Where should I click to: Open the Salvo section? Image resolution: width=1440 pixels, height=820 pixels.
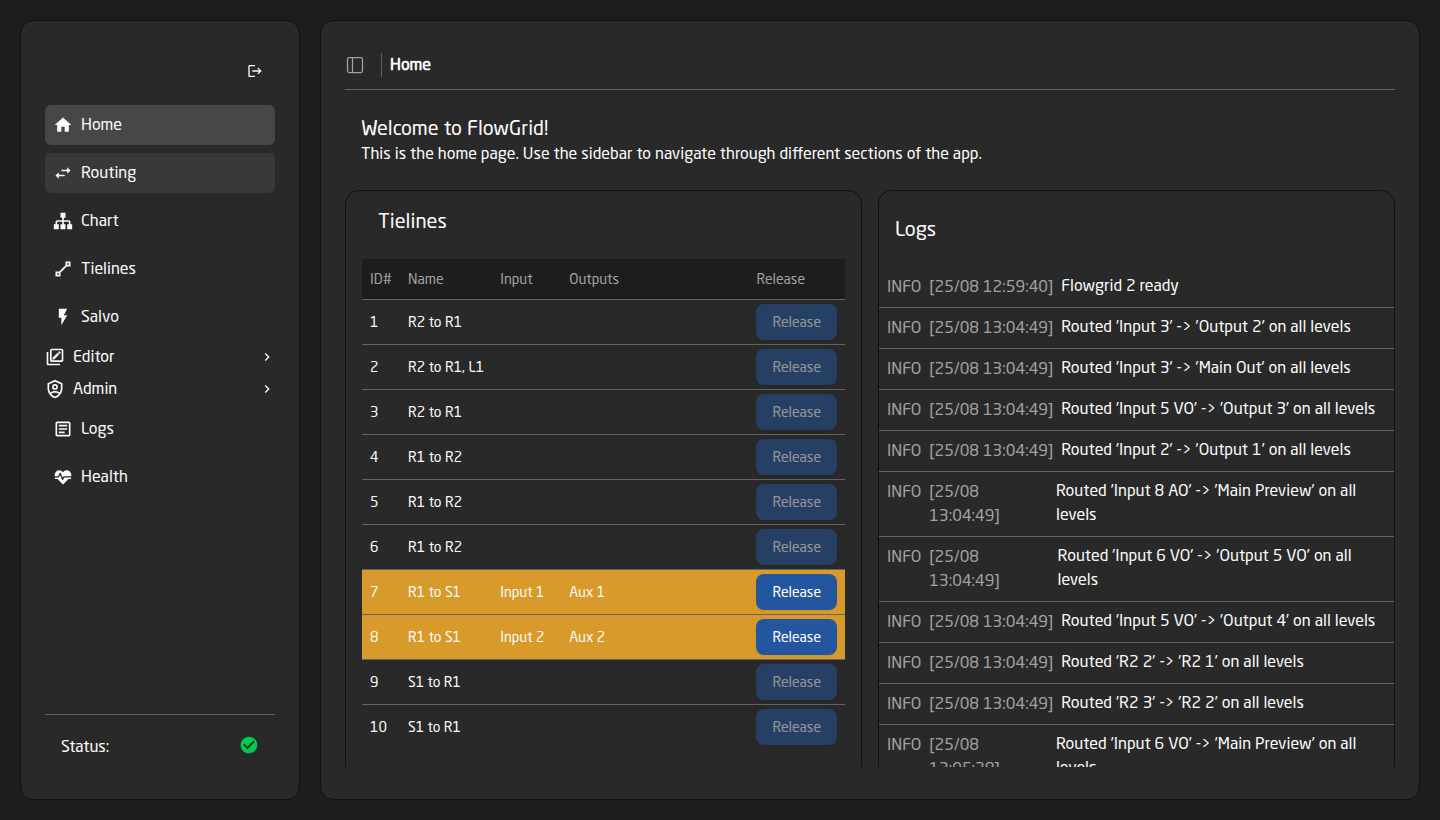pyautogui.click(x=160, y=317)
